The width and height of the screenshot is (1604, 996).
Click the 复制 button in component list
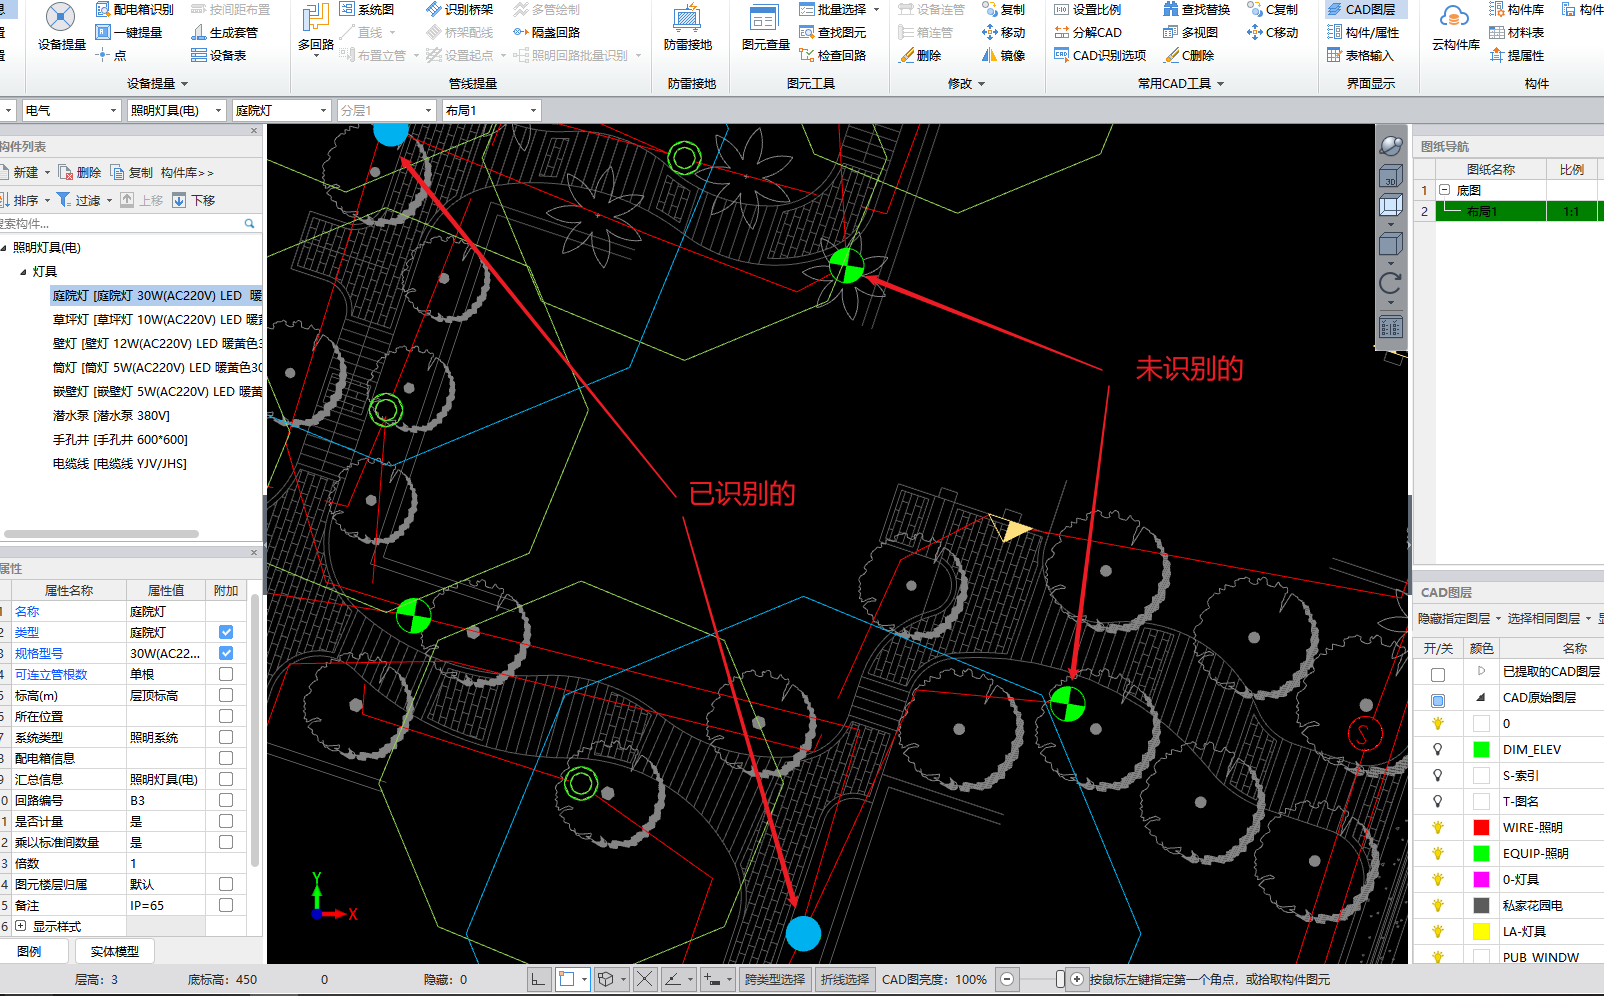132,172
